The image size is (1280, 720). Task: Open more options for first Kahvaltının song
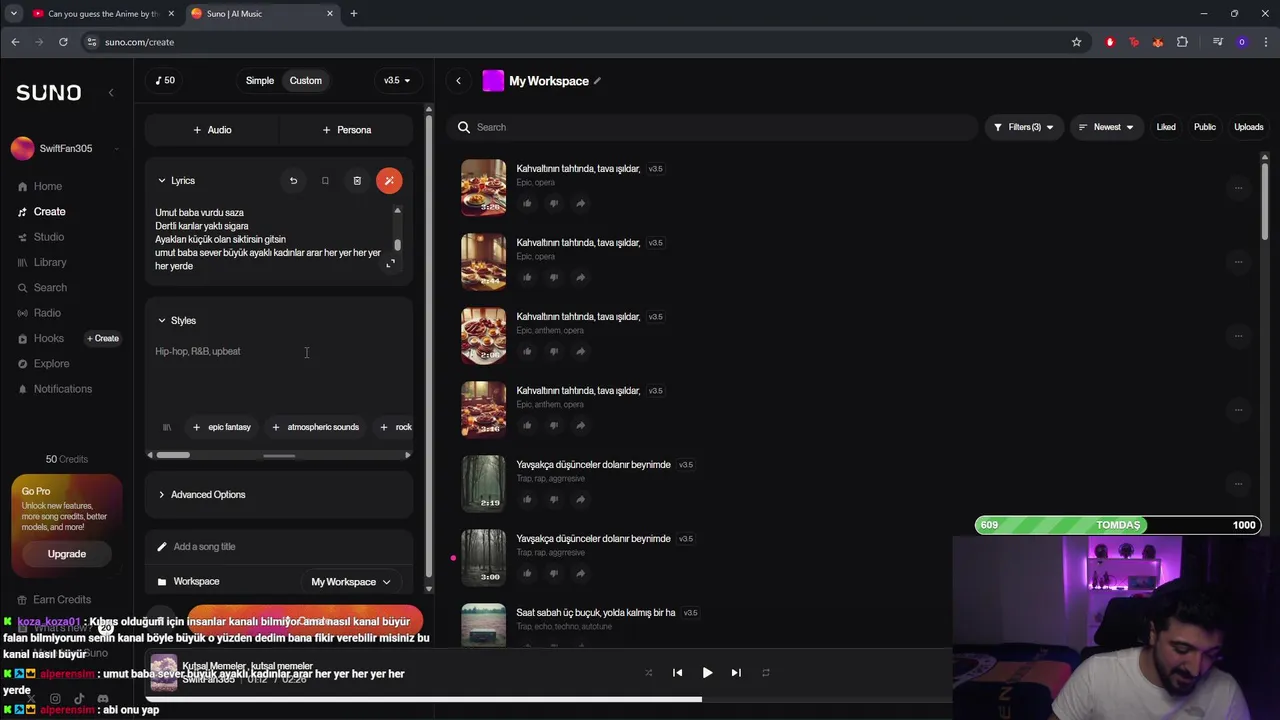(x=1238, y=188)
